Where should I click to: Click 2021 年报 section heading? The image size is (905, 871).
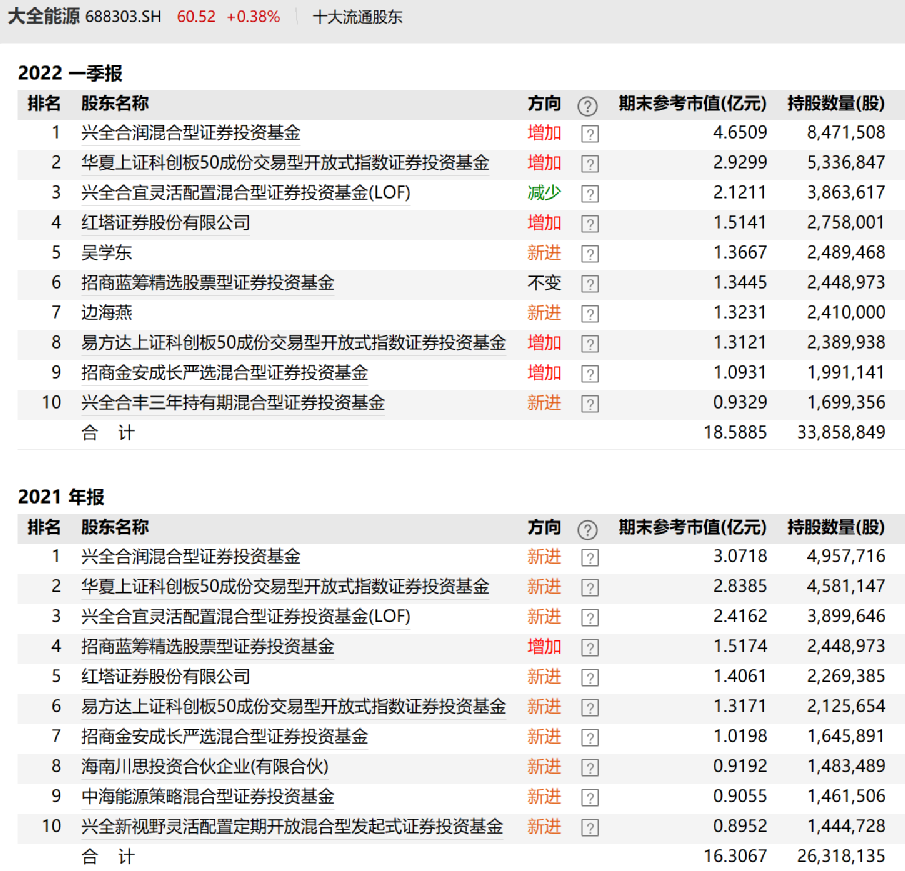pos(61,497)
